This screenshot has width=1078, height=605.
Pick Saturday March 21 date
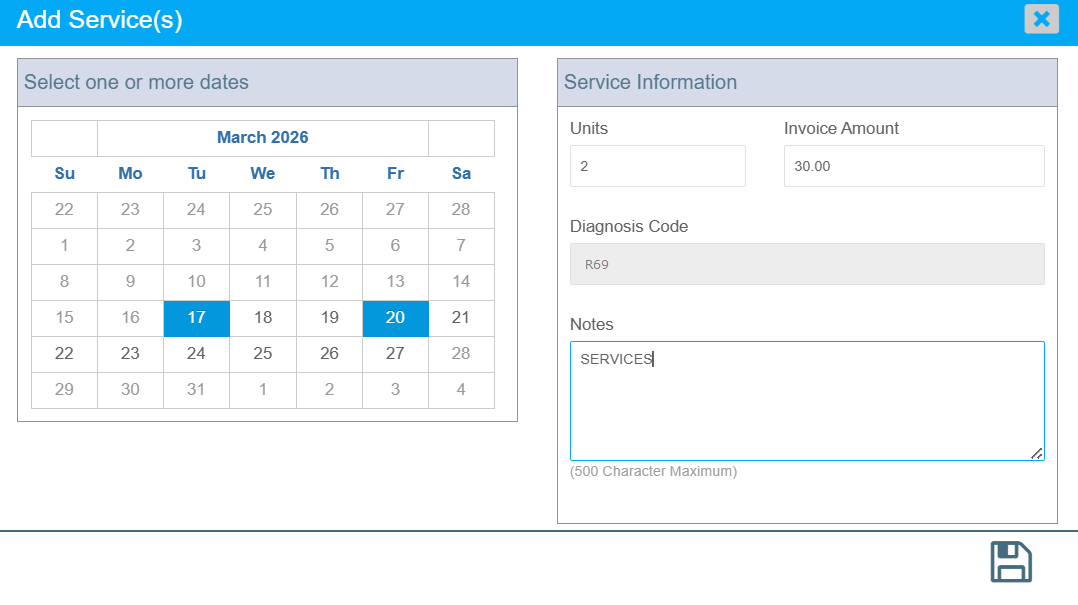coord(461,318)
